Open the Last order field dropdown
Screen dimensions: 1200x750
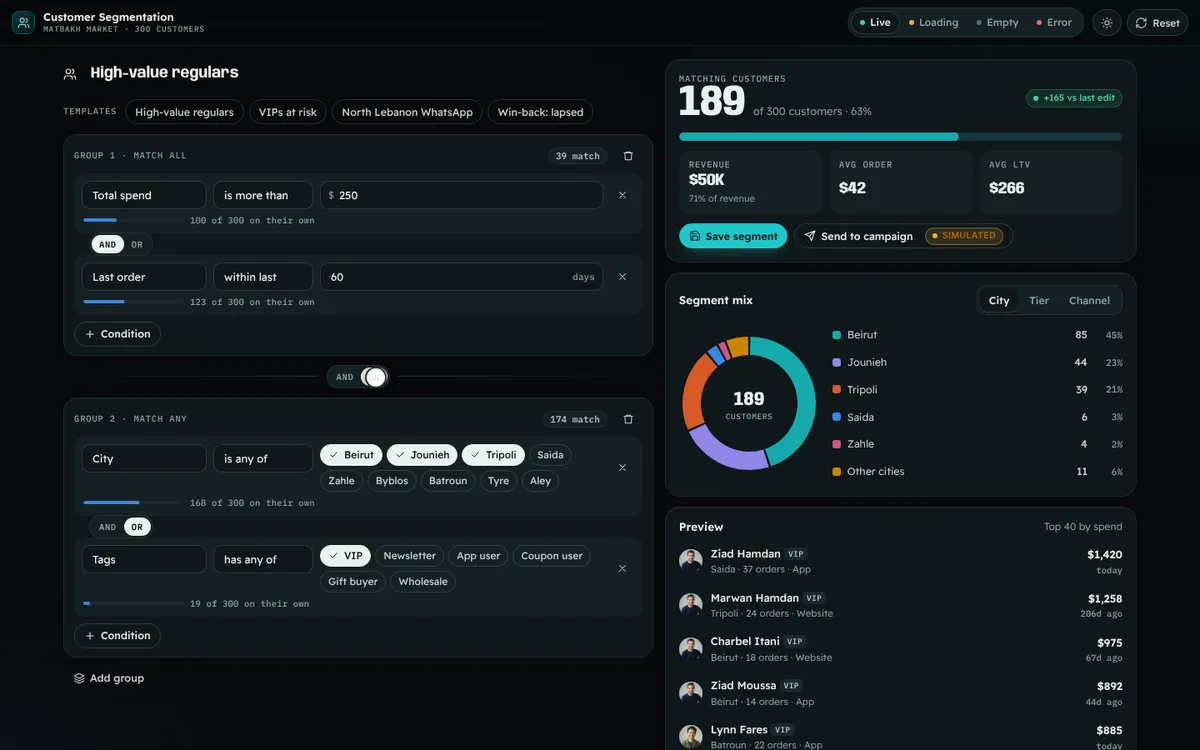144,277
